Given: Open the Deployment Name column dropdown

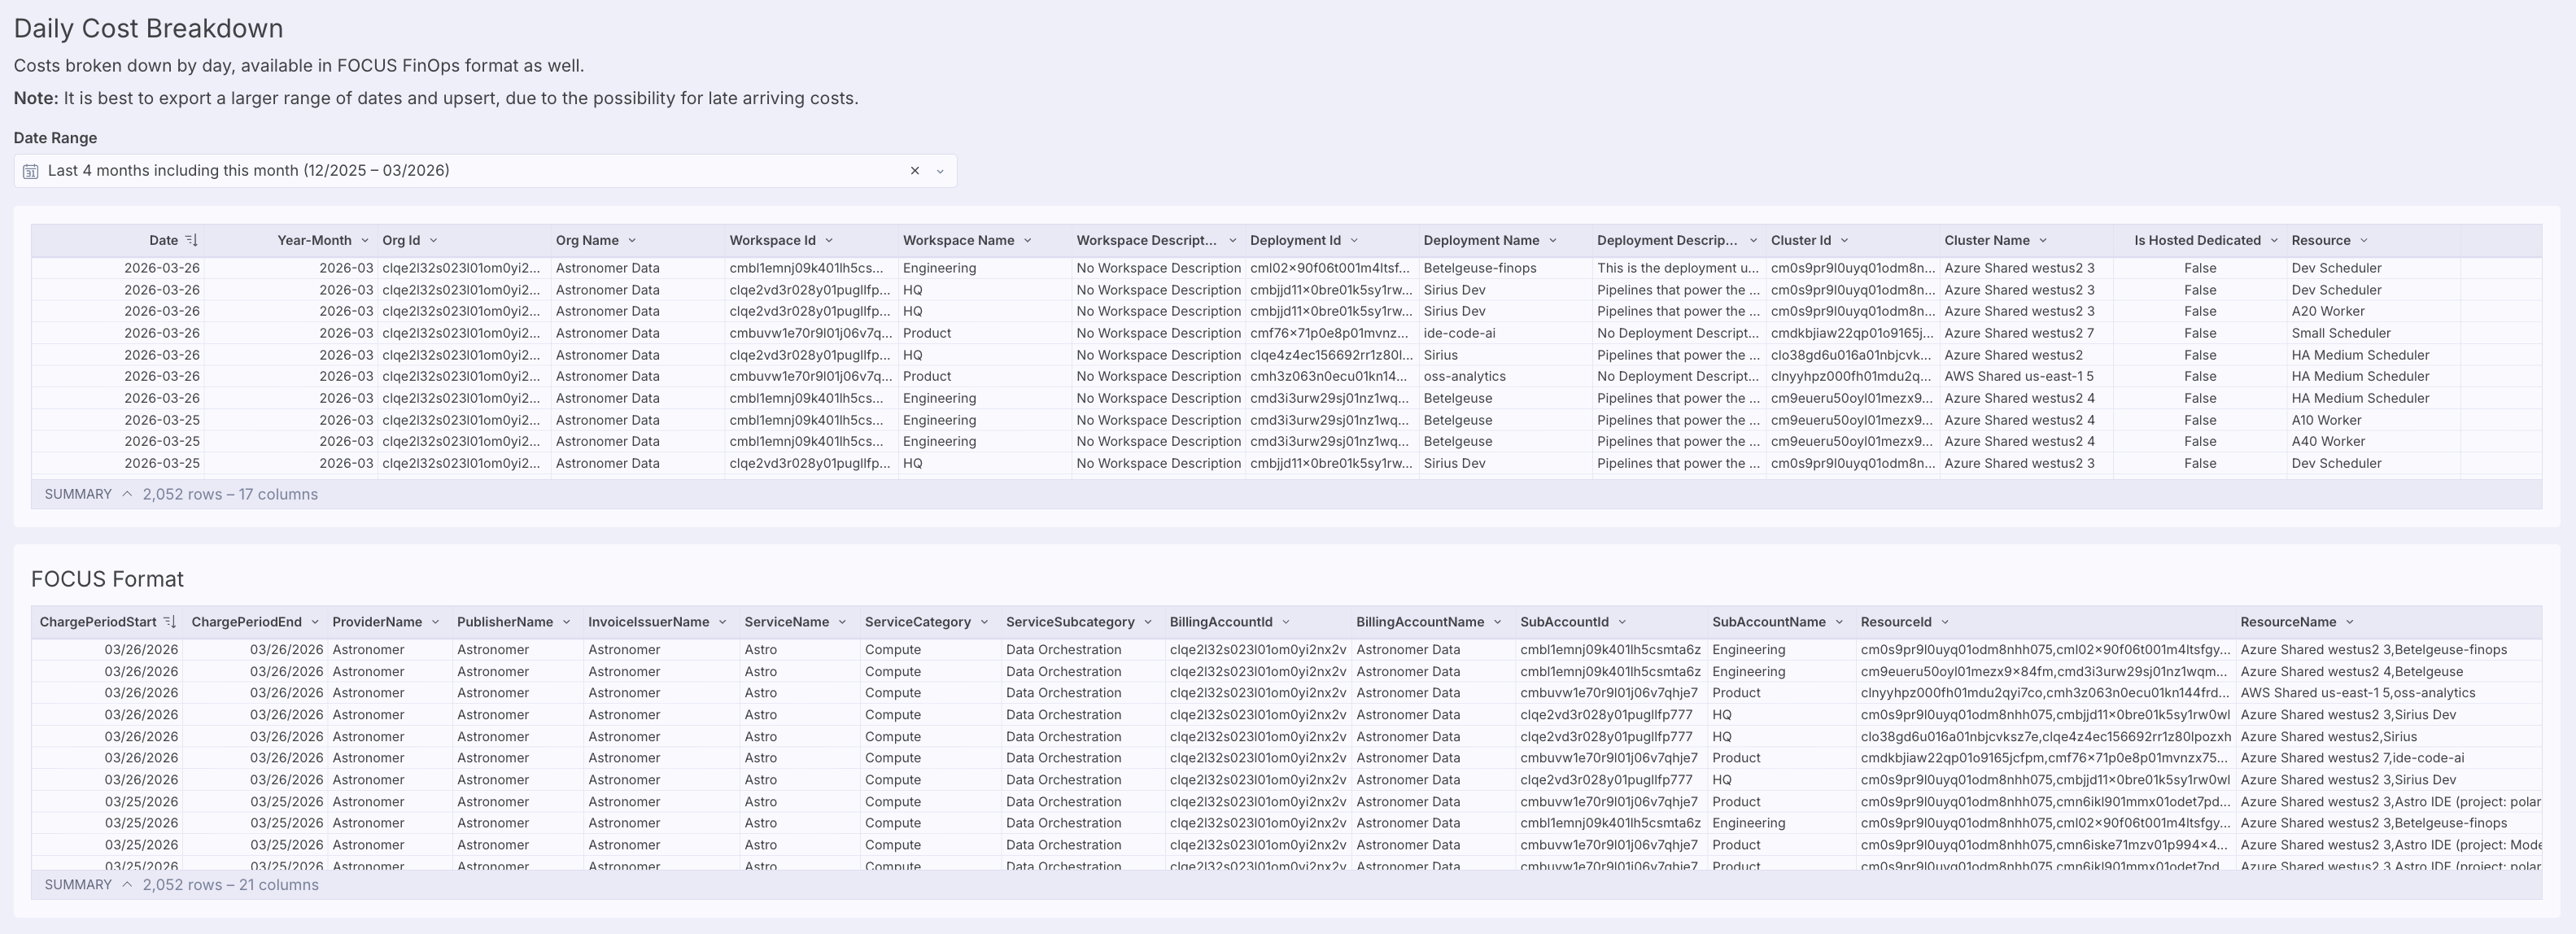Looking at the screenshot, I should 1553,240.
